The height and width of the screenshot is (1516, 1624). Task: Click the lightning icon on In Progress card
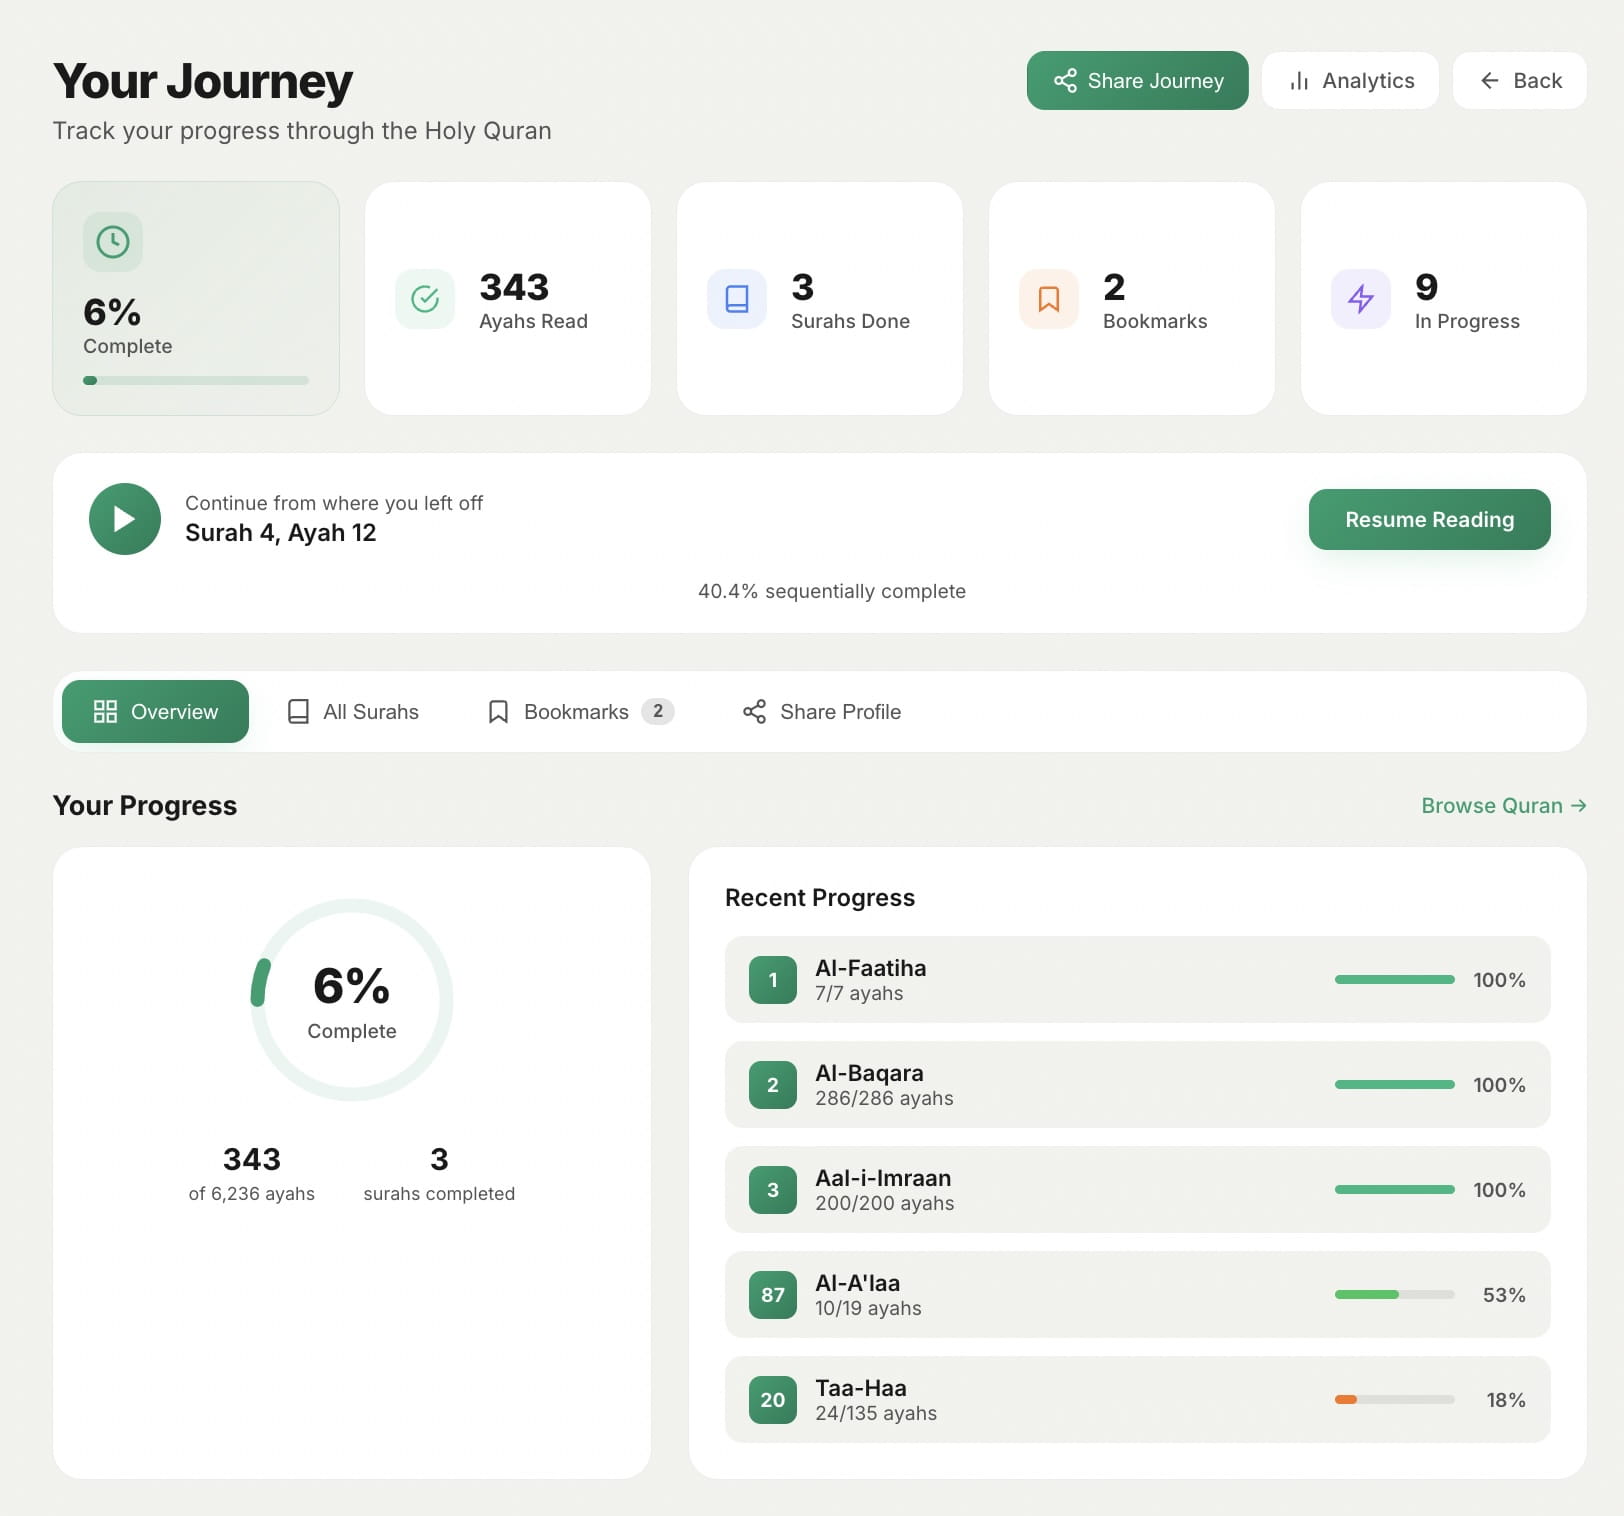pos(1360,299)
